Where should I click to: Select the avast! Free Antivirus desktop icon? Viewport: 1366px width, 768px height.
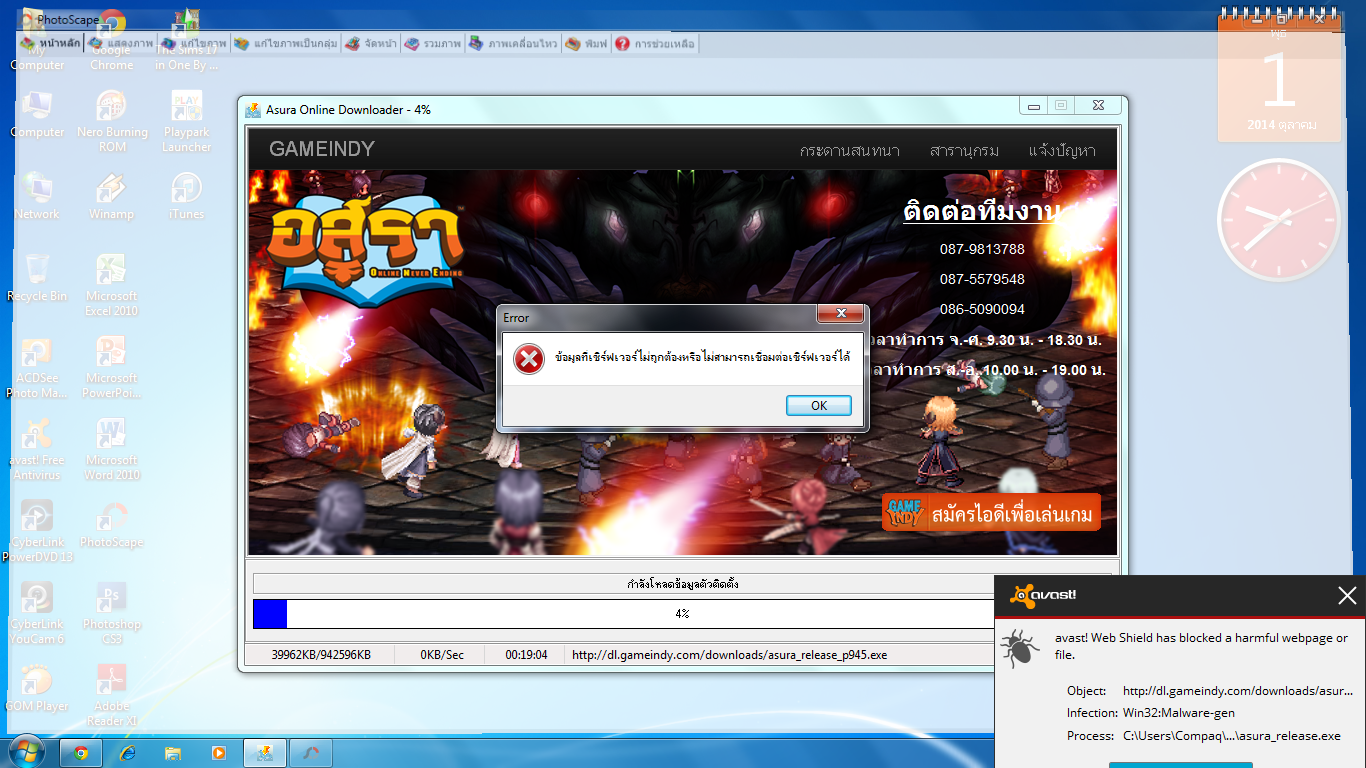pos(38,449)
